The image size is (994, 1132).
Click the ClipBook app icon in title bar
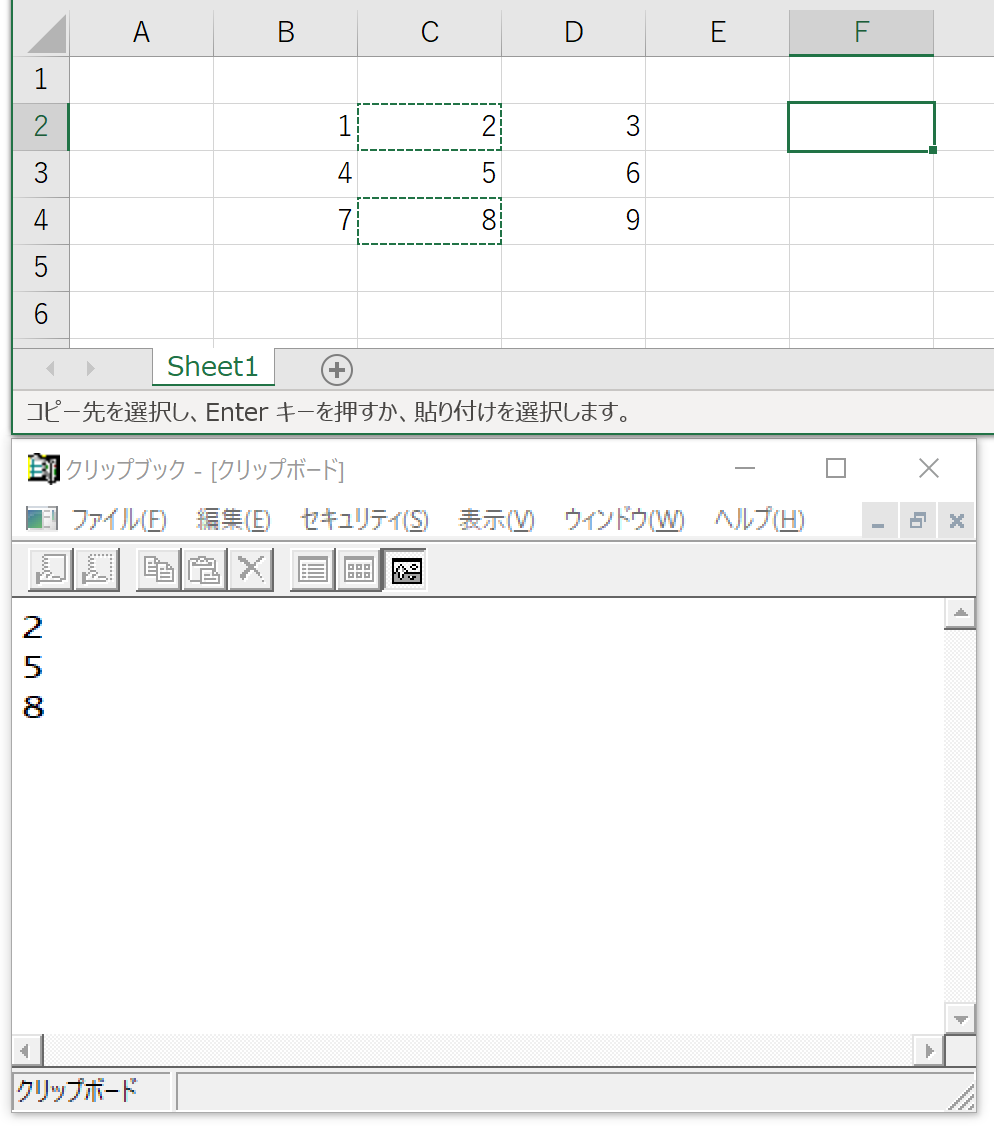pyautogui.click(x=43, y=469)
